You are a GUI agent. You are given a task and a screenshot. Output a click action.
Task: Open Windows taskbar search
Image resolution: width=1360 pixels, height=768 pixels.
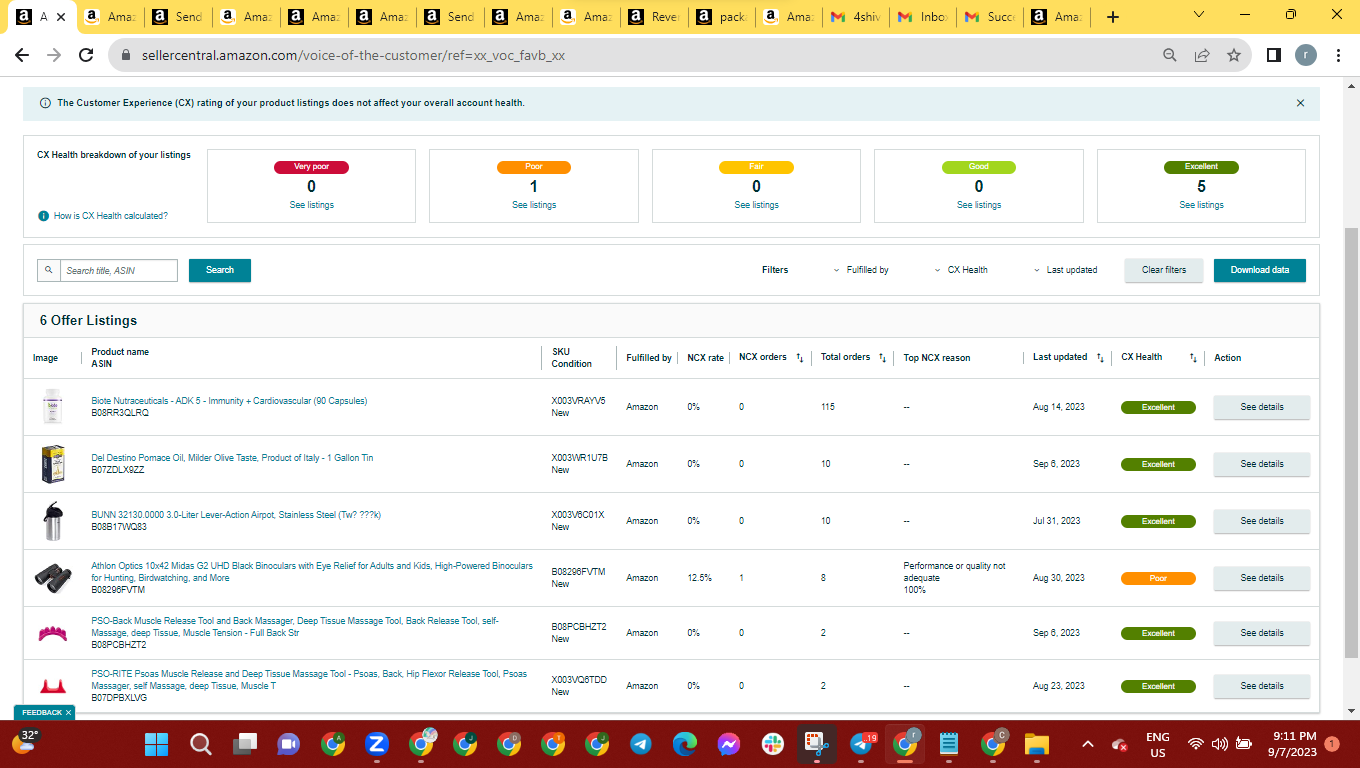pos(201,744)
